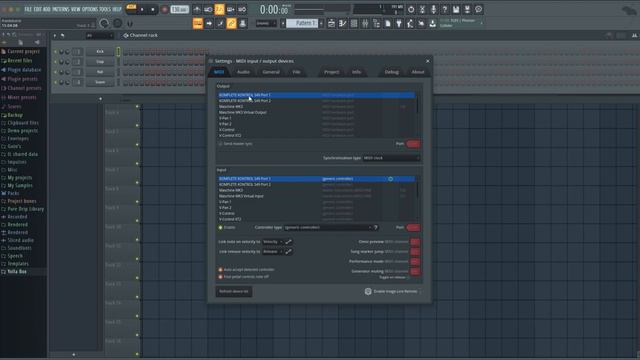640x360 pixels.
Task: Click the record button in the transport
Action: coord(164,9)
